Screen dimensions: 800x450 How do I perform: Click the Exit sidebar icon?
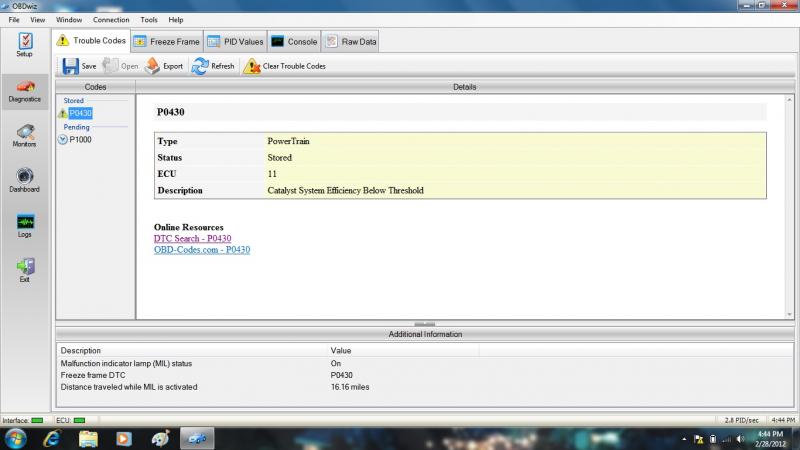24,270
